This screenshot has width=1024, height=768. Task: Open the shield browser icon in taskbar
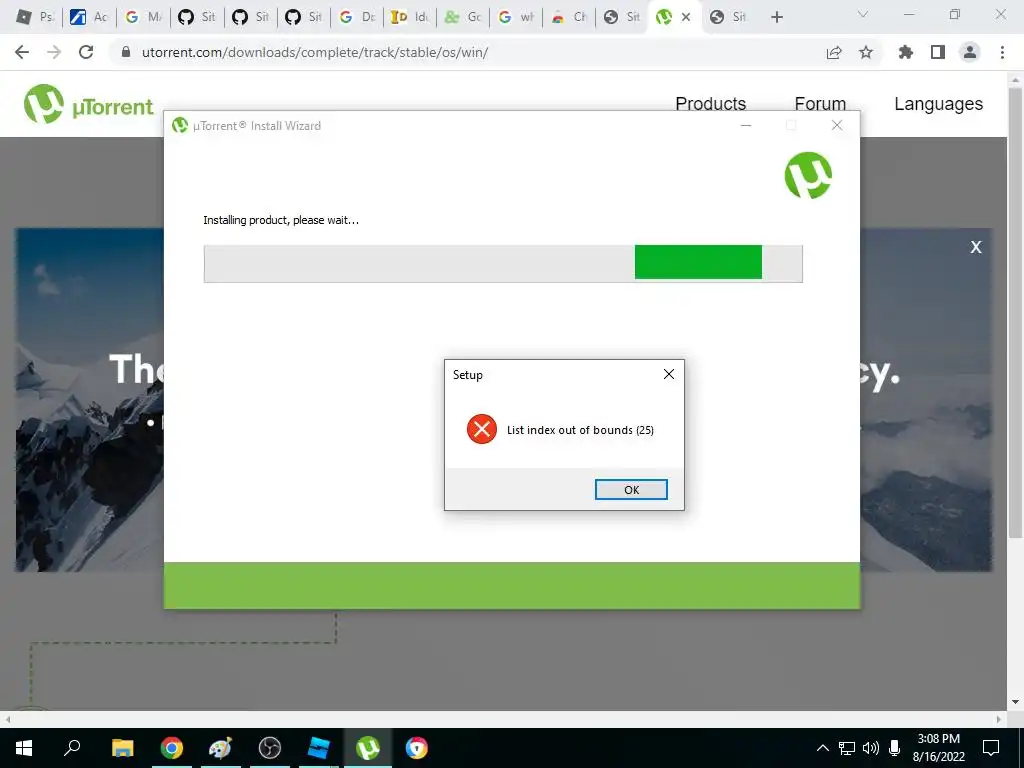(416, 748)
